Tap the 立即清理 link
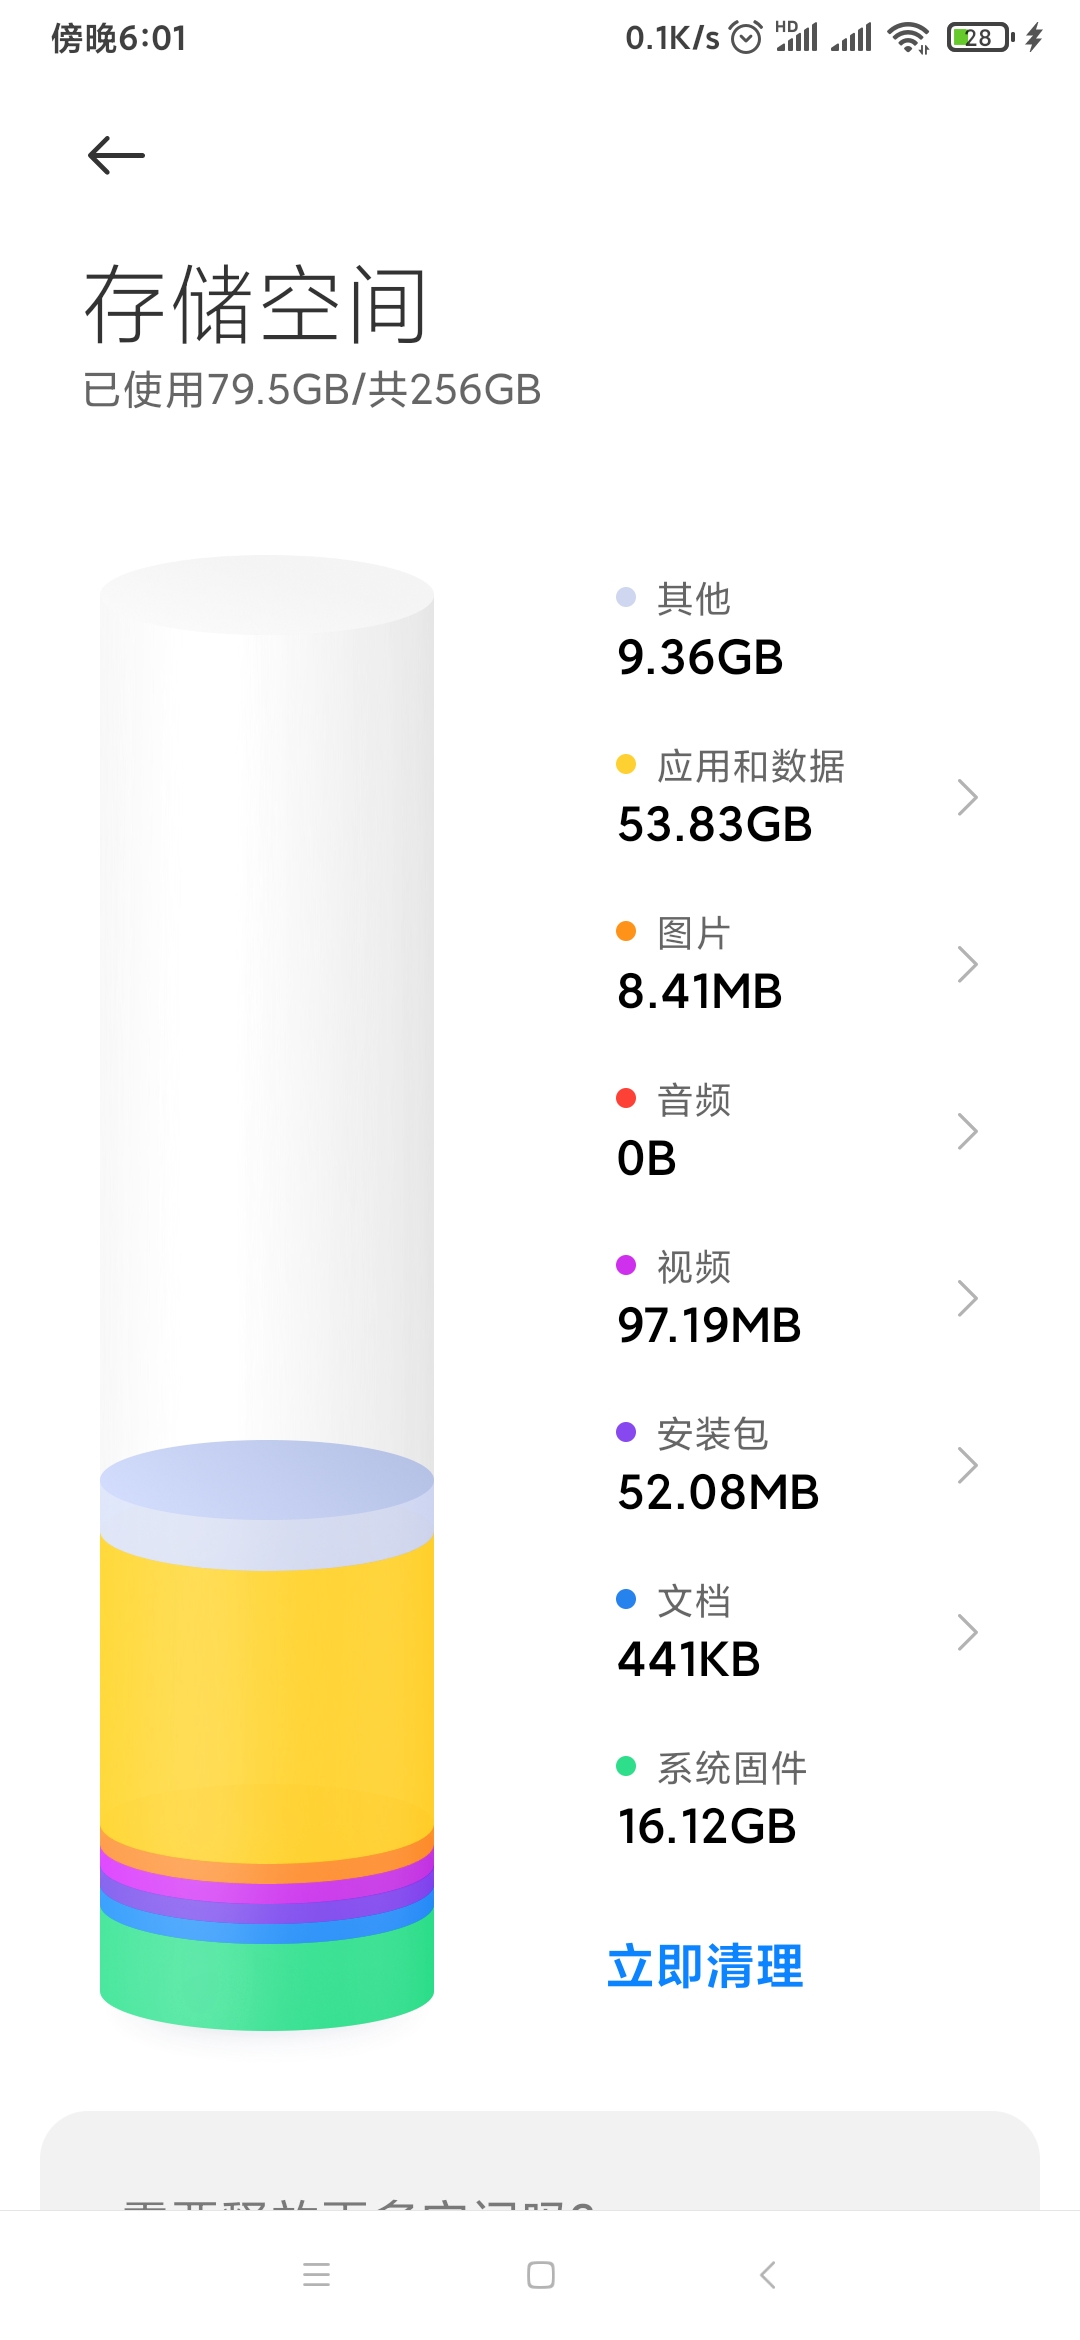 (x=705, y=1966)
